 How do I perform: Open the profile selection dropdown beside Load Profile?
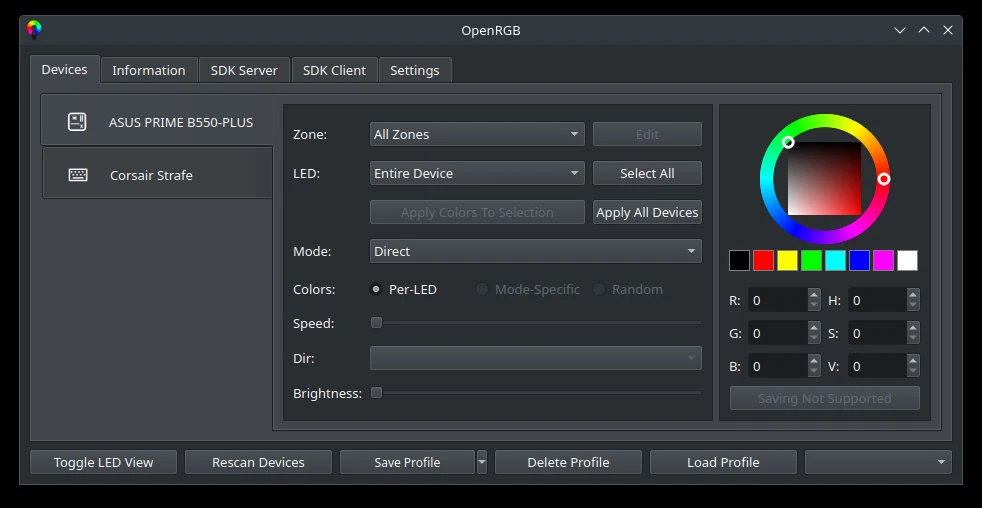pyautogui.click(x=878, y=462)
